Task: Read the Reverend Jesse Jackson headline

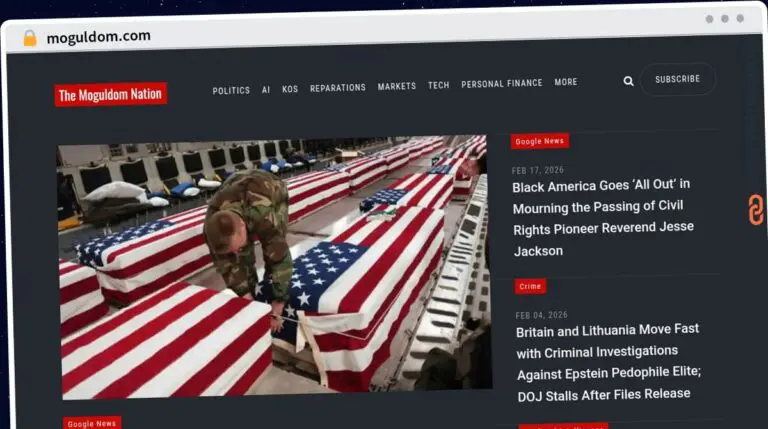Action: pos(602,217)
